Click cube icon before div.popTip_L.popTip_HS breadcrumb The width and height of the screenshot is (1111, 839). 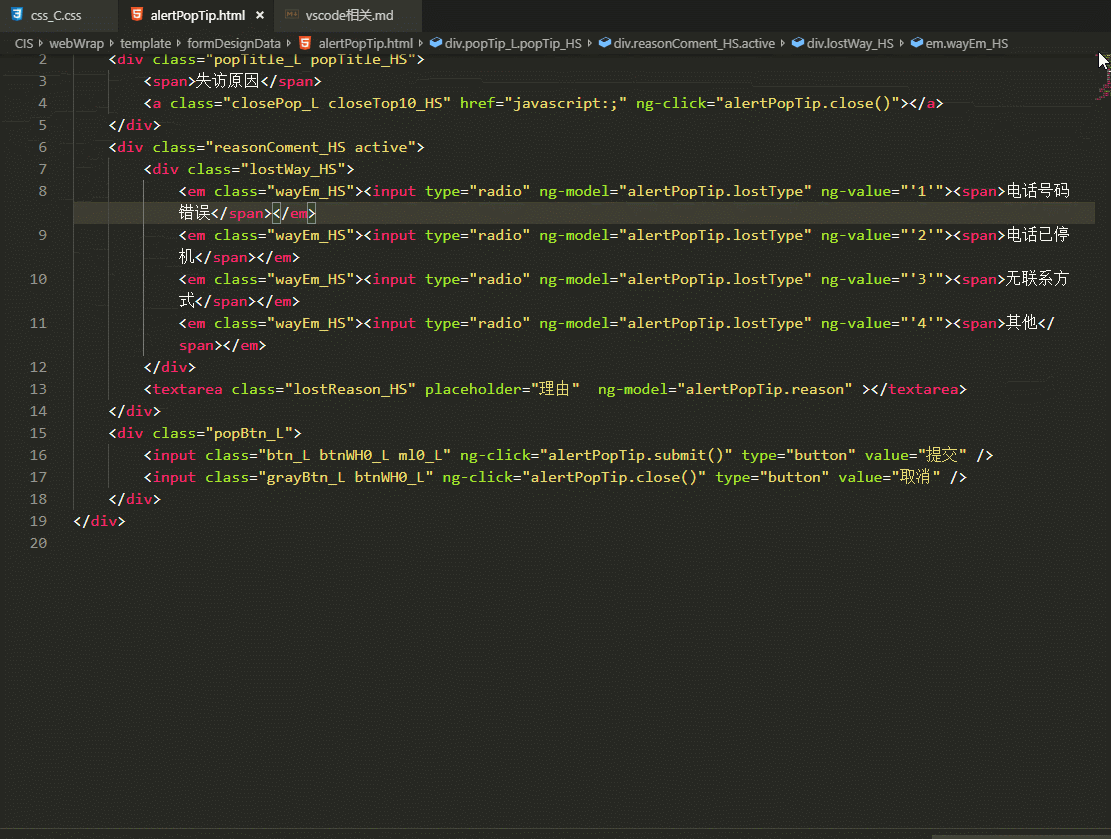pos(436,43)
